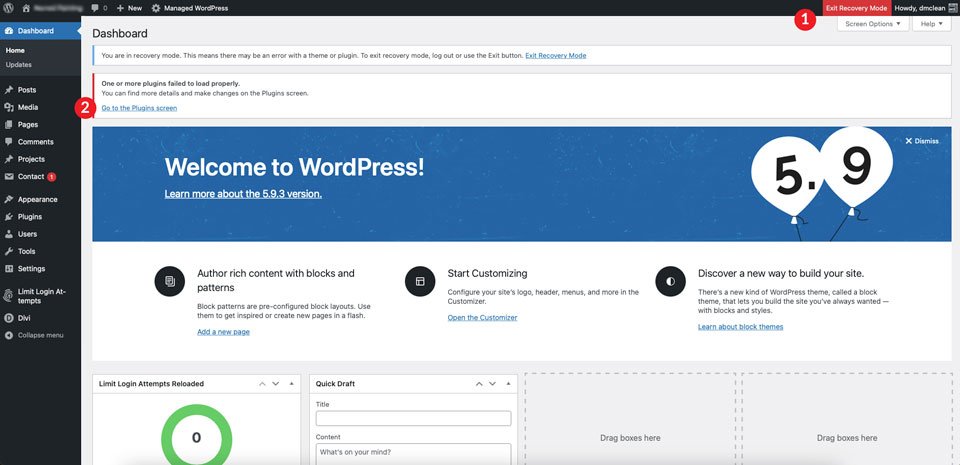Click the Divi icon in the sidebar
The width and height of the screenshot is (960, 465).
click(9, 318)
